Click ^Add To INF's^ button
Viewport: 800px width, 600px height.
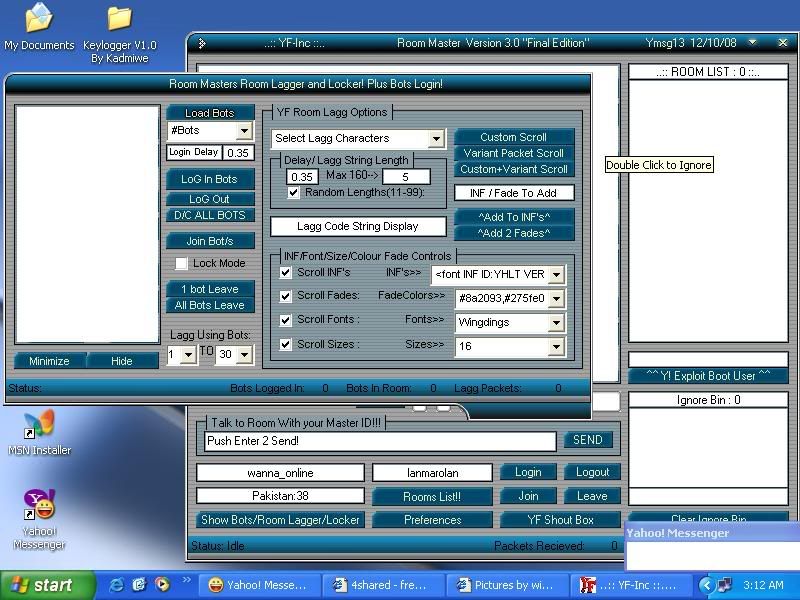pyautogui.click(x=514, y=217)
